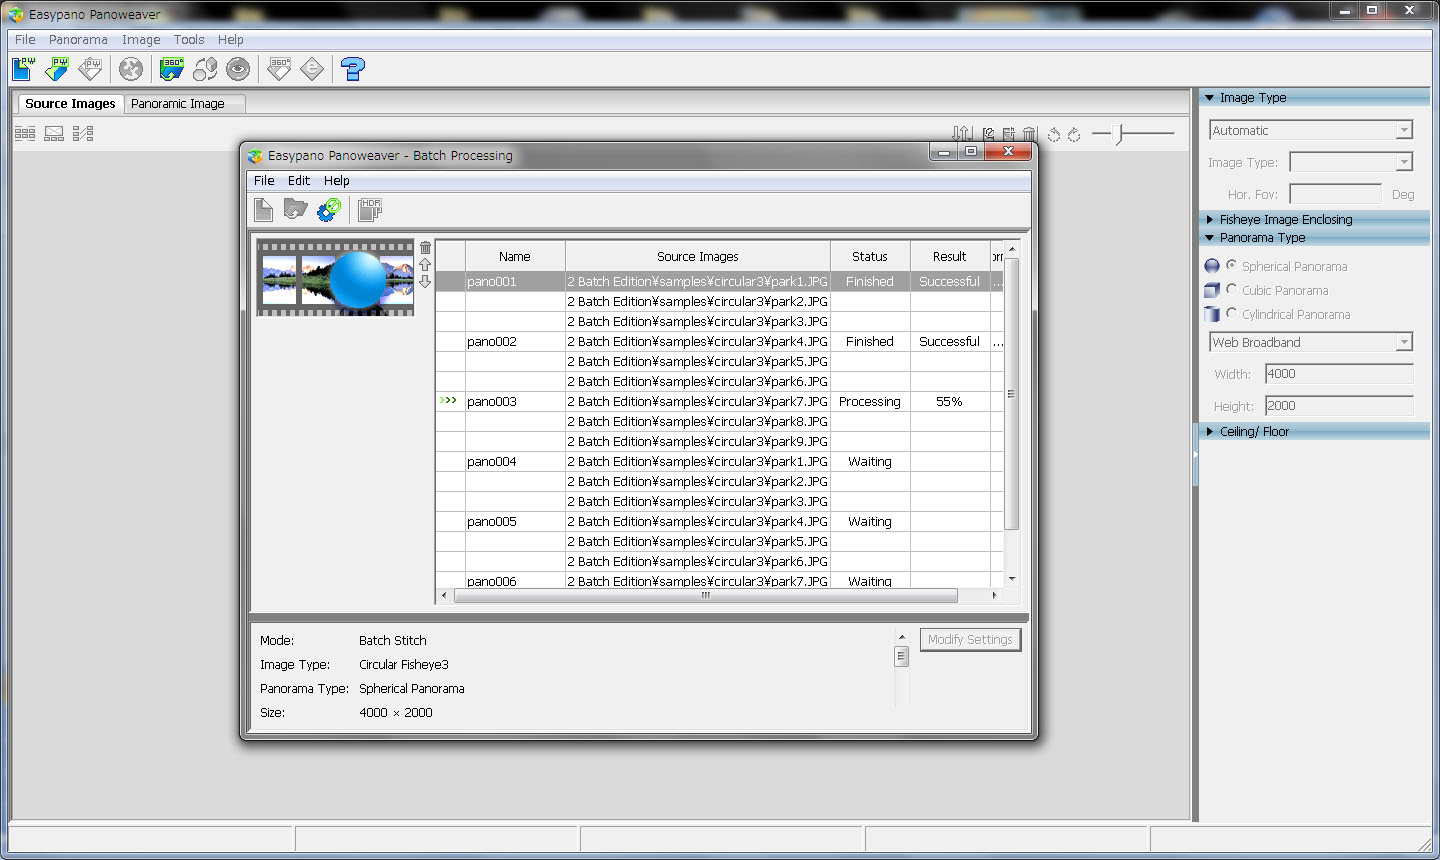
Task: Click the rotate counterclockwise icon in Source Images
Action: [x=1054, y=134]
